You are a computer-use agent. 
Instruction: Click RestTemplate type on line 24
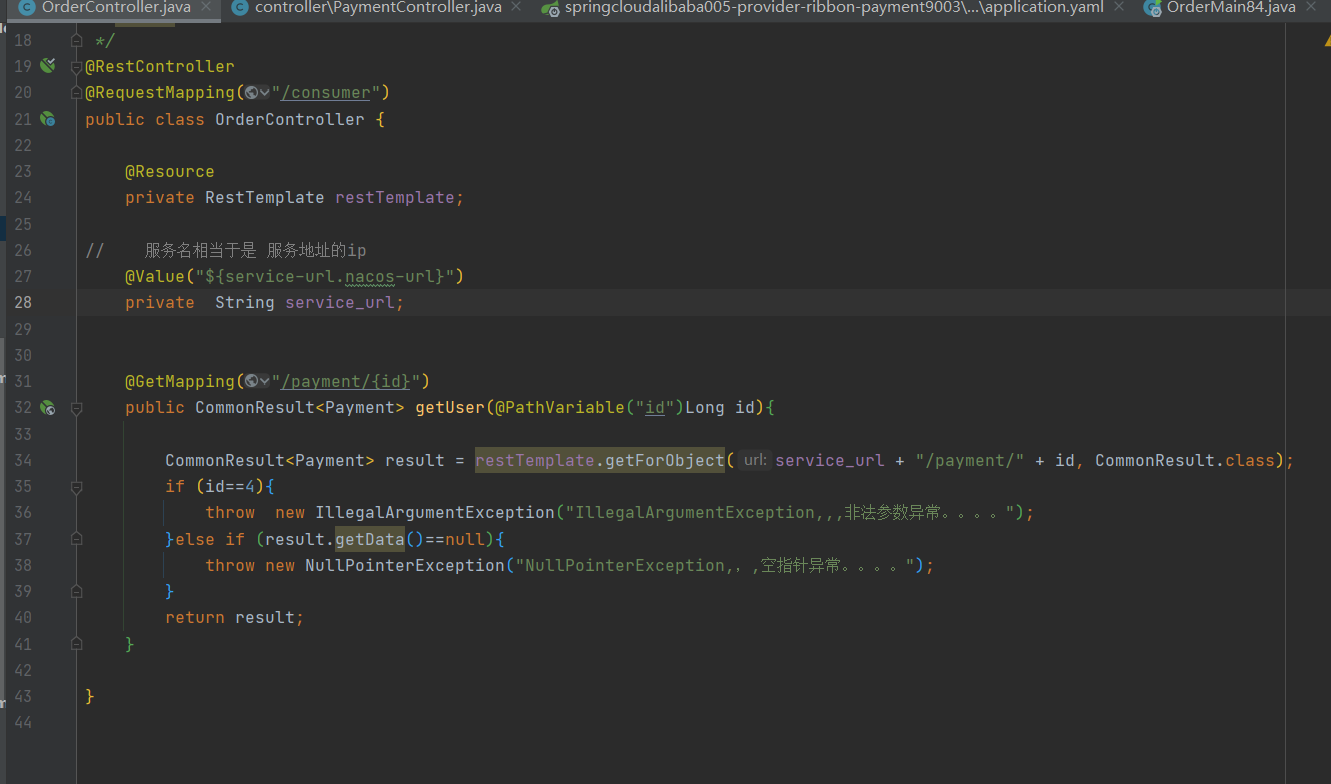click(265, 198)
